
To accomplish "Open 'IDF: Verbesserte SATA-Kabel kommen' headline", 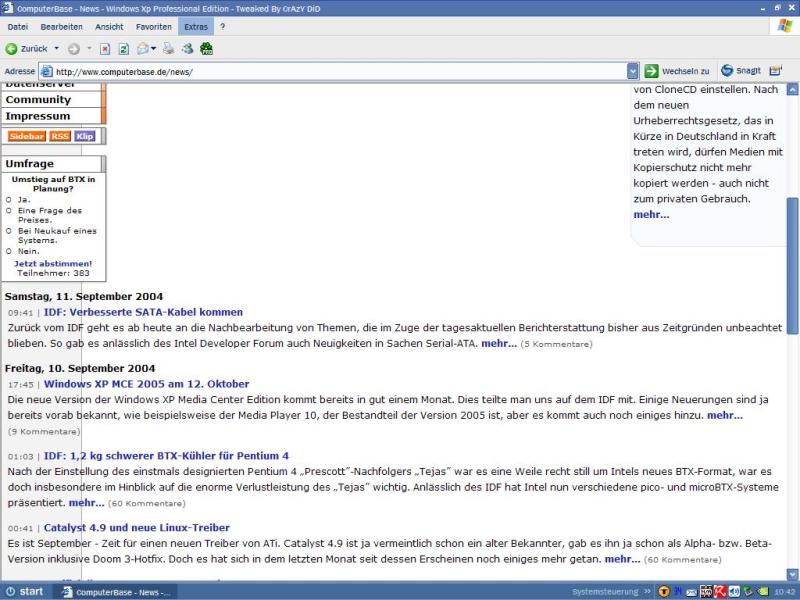I will (x=143, y=312).
